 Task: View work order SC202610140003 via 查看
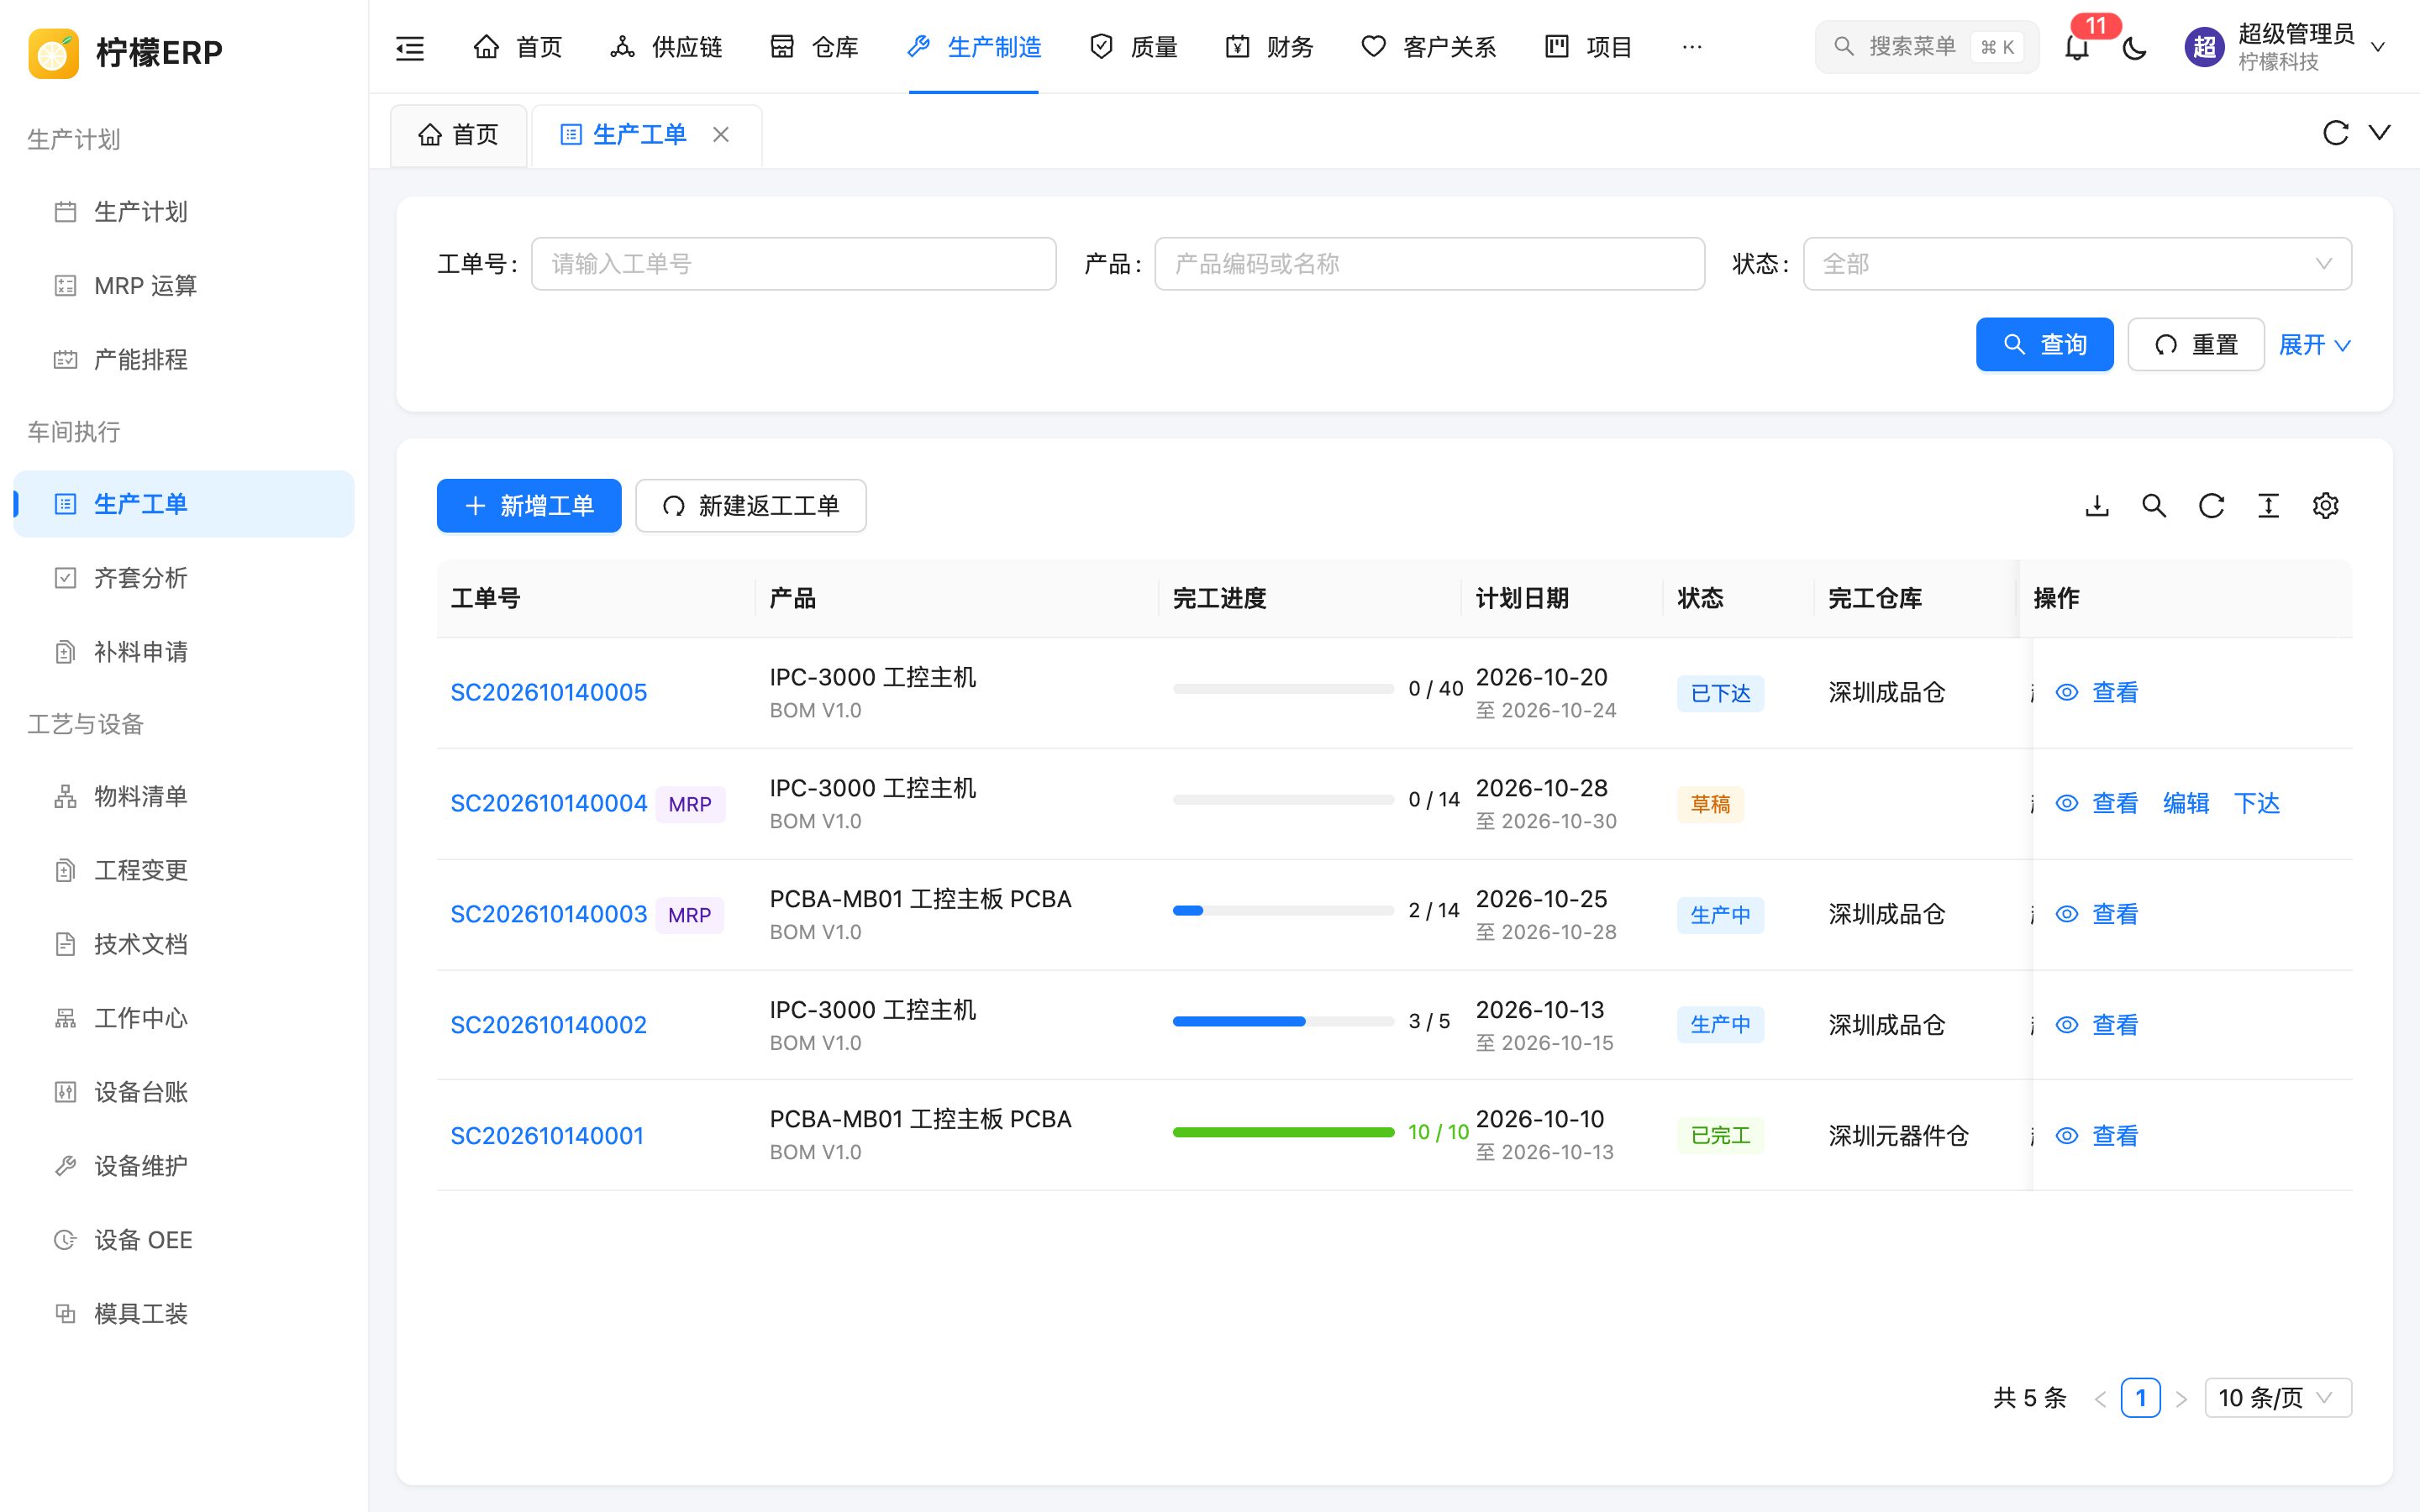pyautogui.click(x=2097, y=914)
